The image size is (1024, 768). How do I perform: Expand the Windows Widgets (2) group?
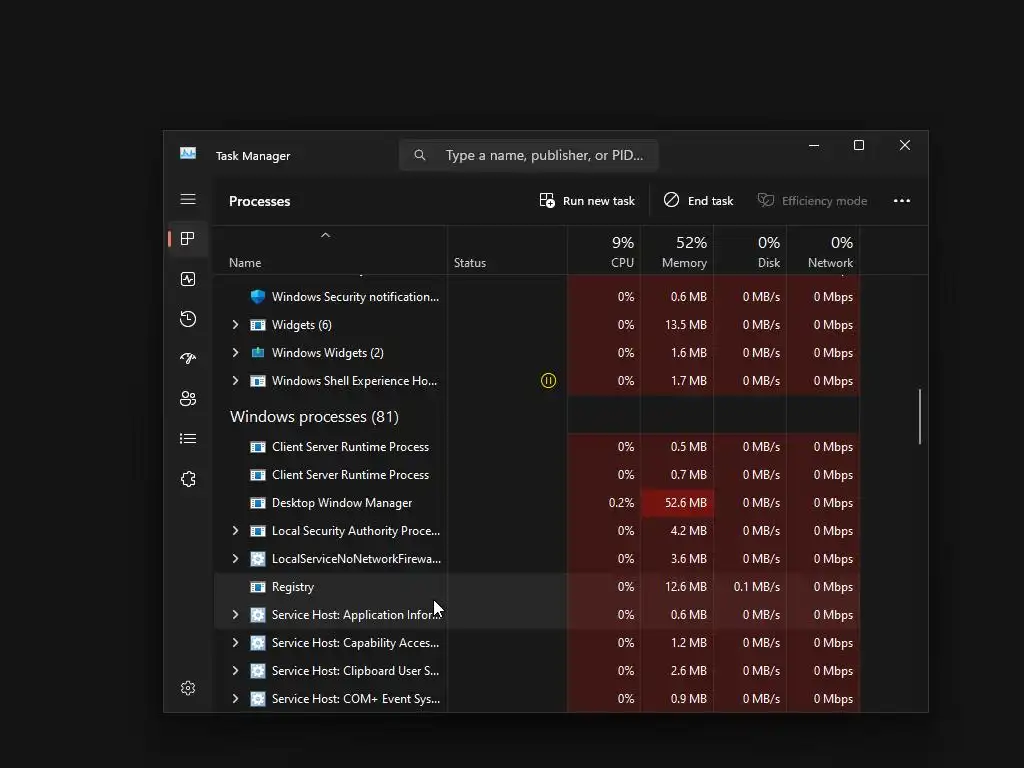[236, 353]
